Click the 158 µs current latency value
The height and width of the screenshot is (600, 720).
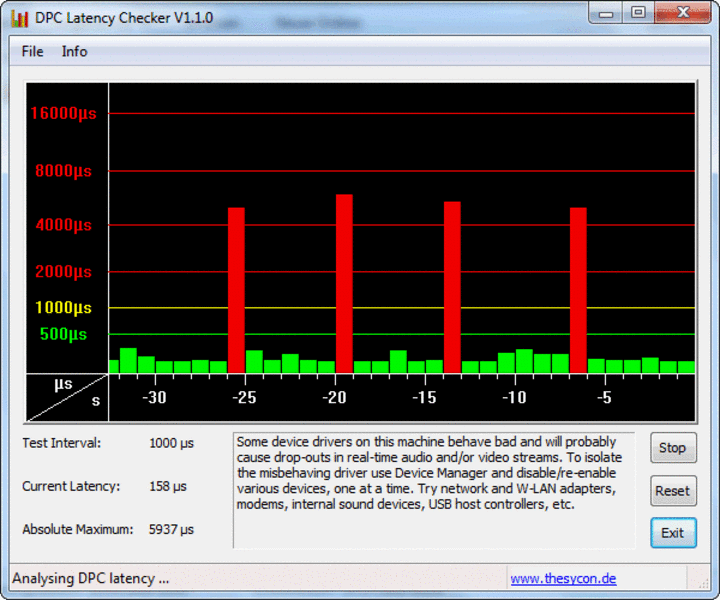tap(168, 486)
